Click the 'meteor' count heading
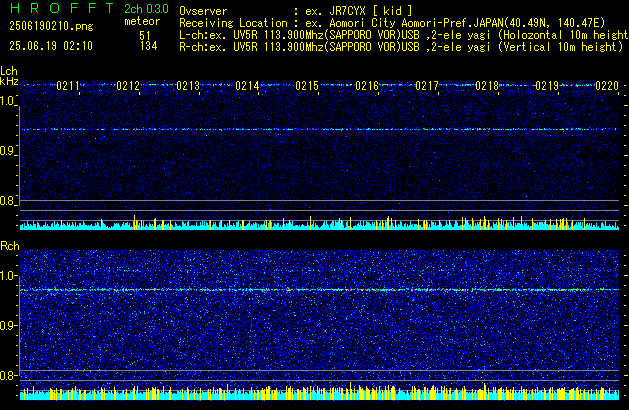Viewport: 629px width, 410px height. click(x=142, y=21)
